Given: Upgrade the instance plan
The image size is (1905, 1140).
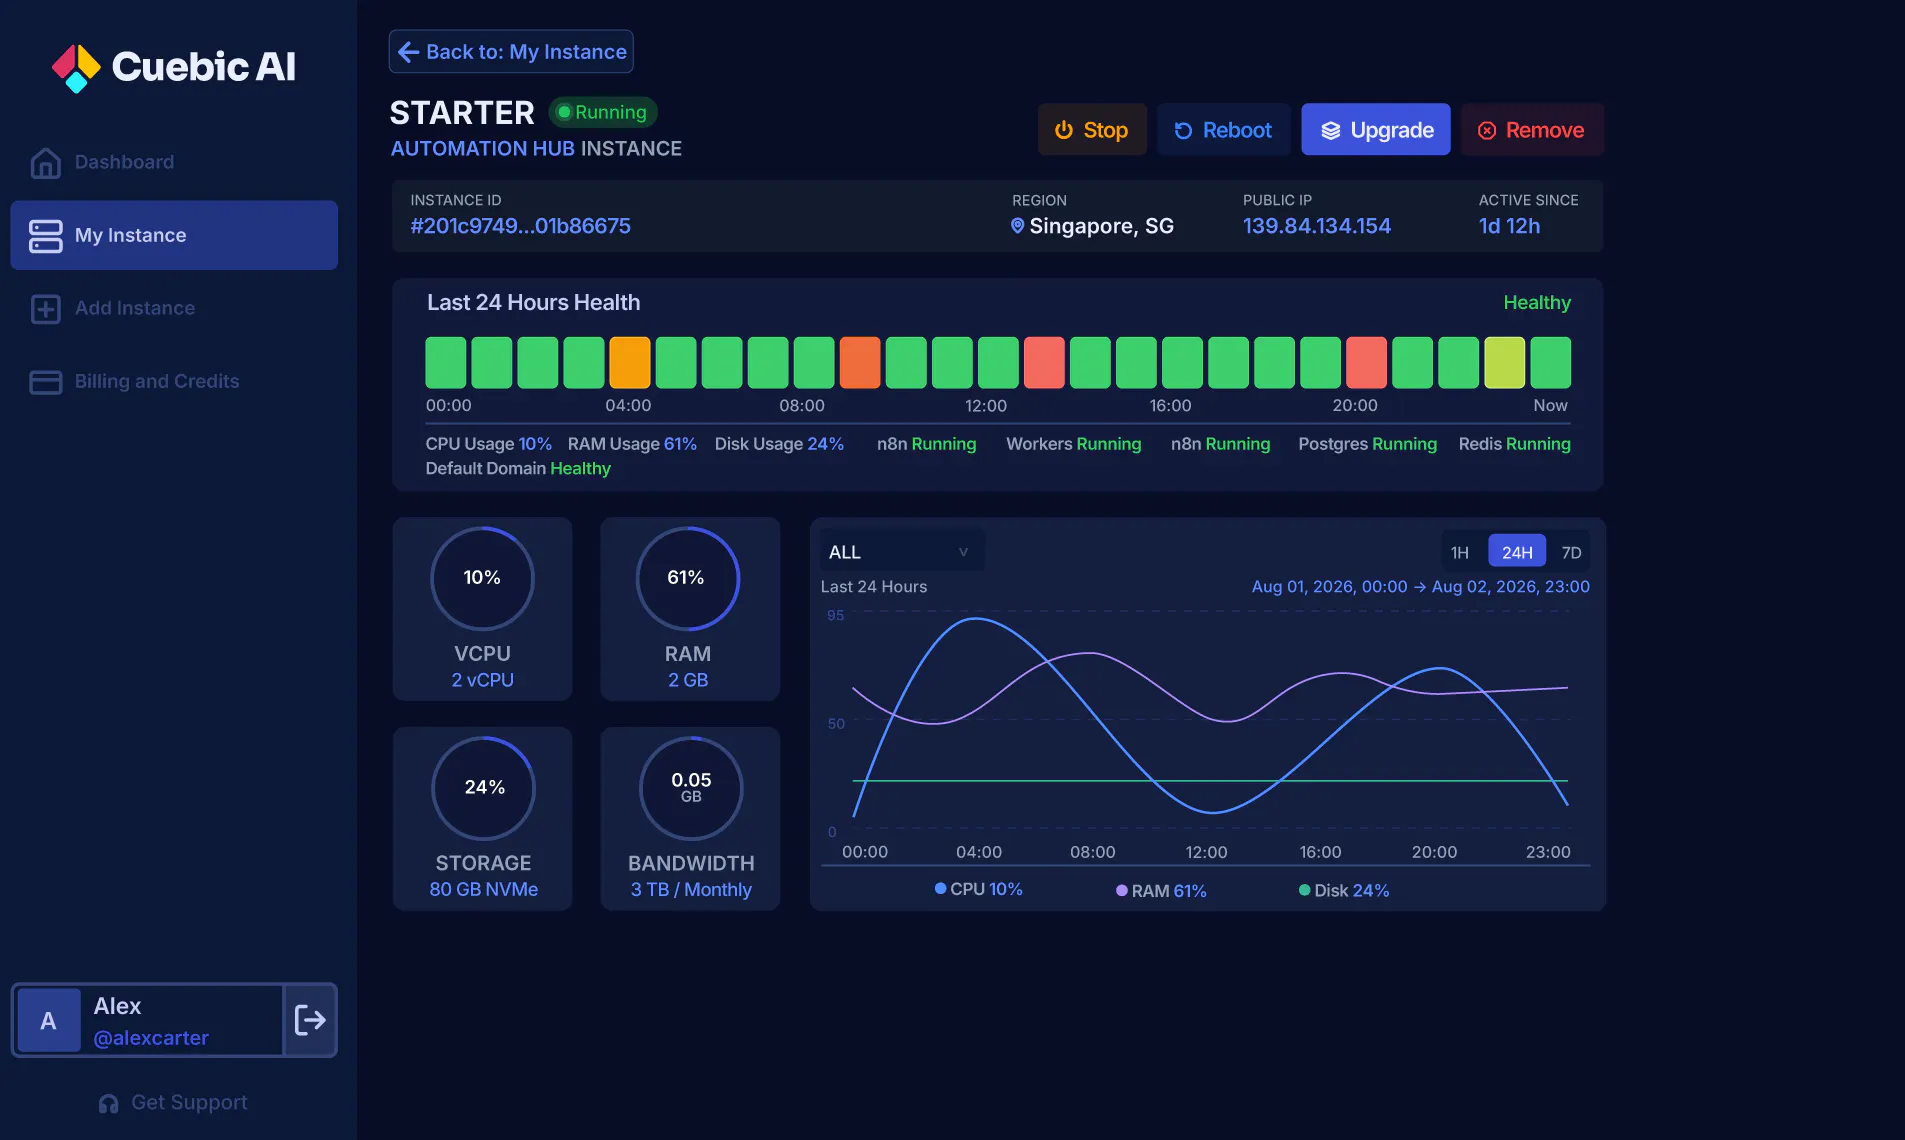Looking at the screenshot, I should (x=1376, y=130).
